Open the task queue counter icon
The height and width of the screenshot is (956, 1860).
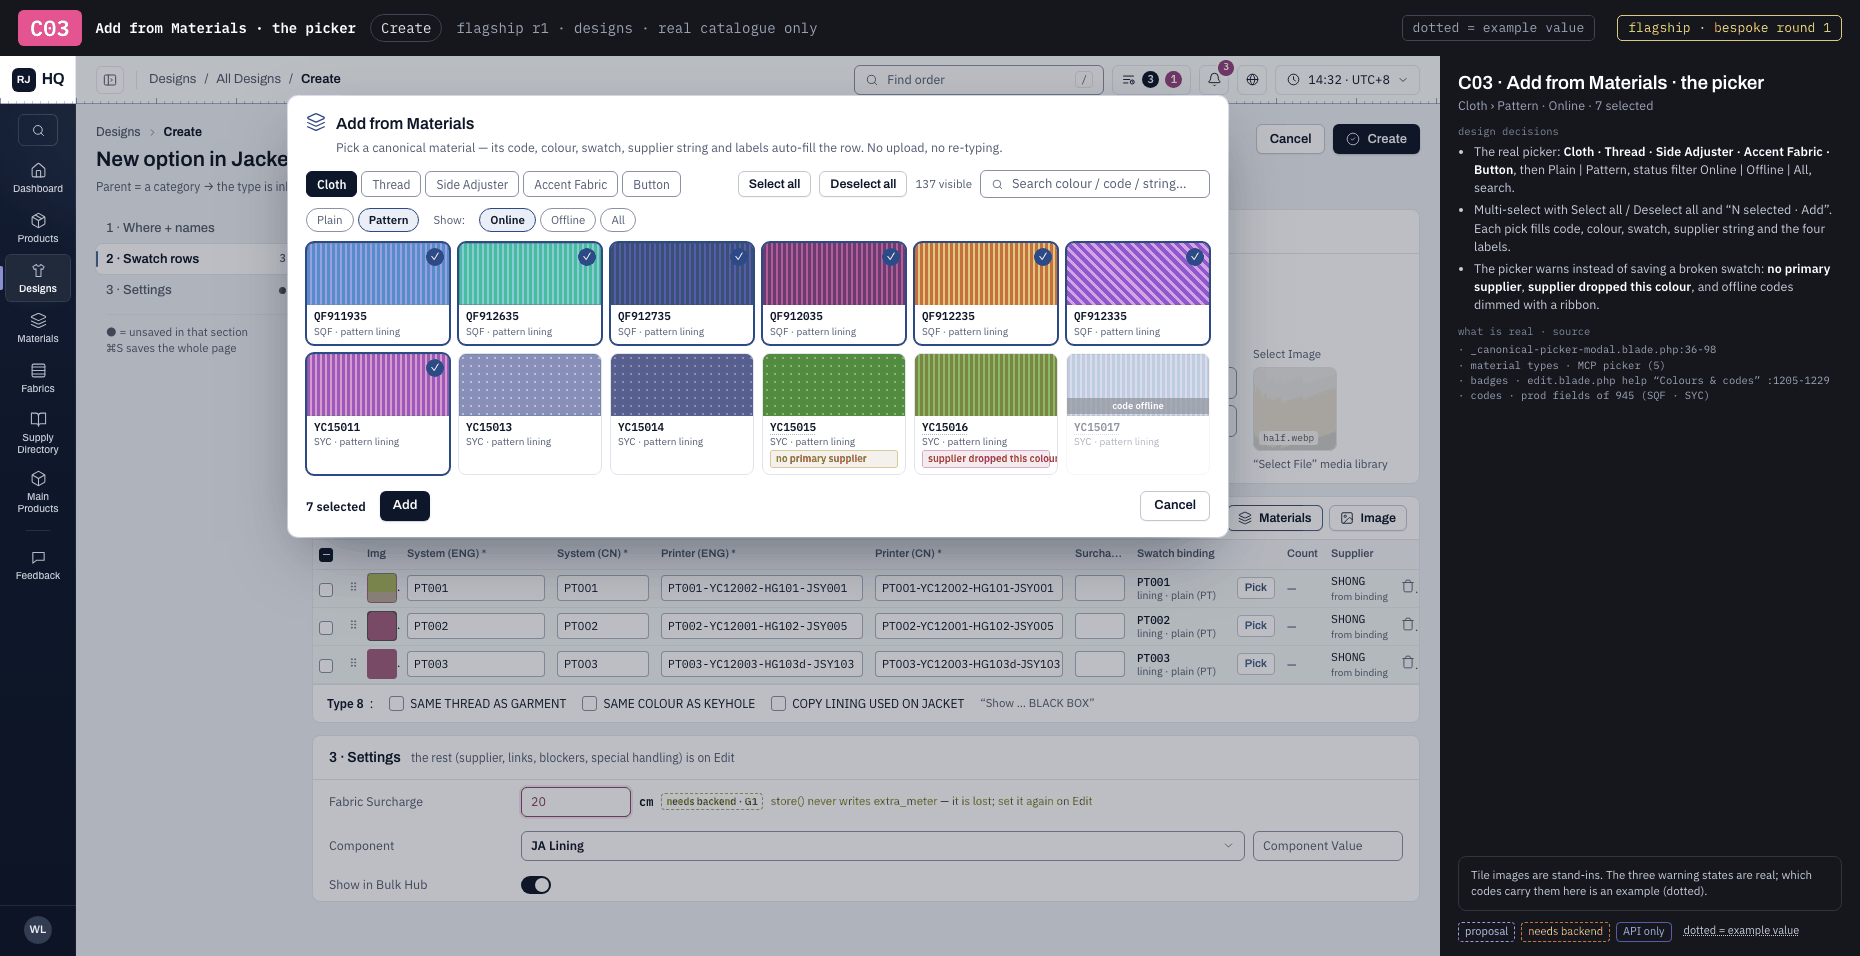[x=1151, y=80]
